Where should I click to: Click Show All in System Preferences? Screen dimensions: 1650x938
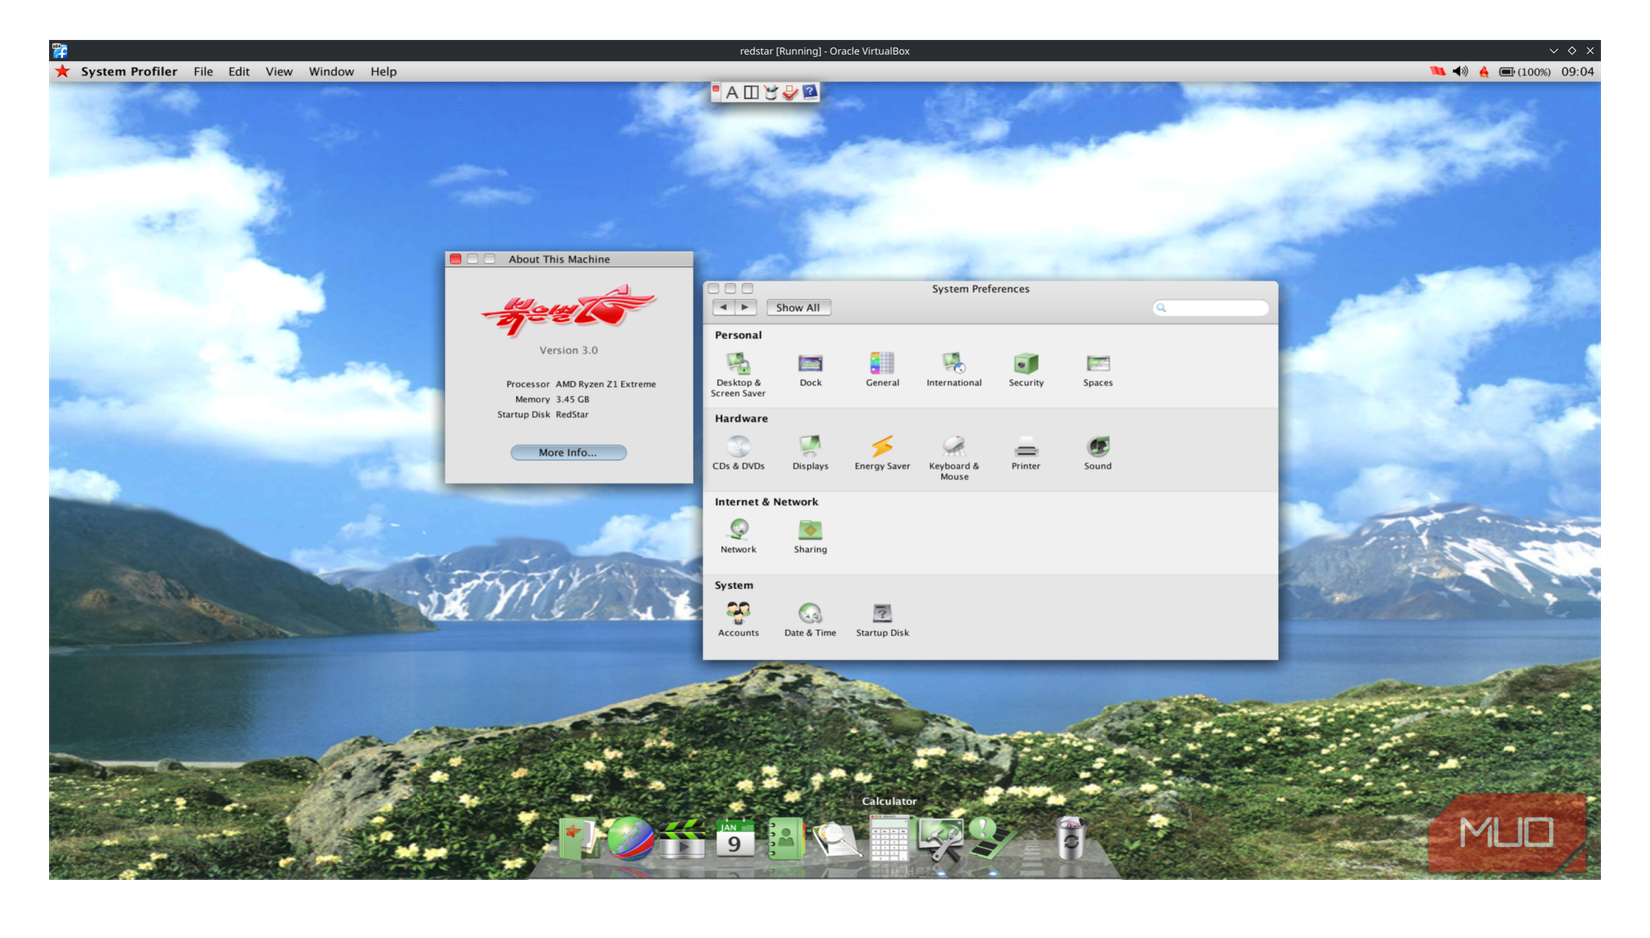[798, 307]
